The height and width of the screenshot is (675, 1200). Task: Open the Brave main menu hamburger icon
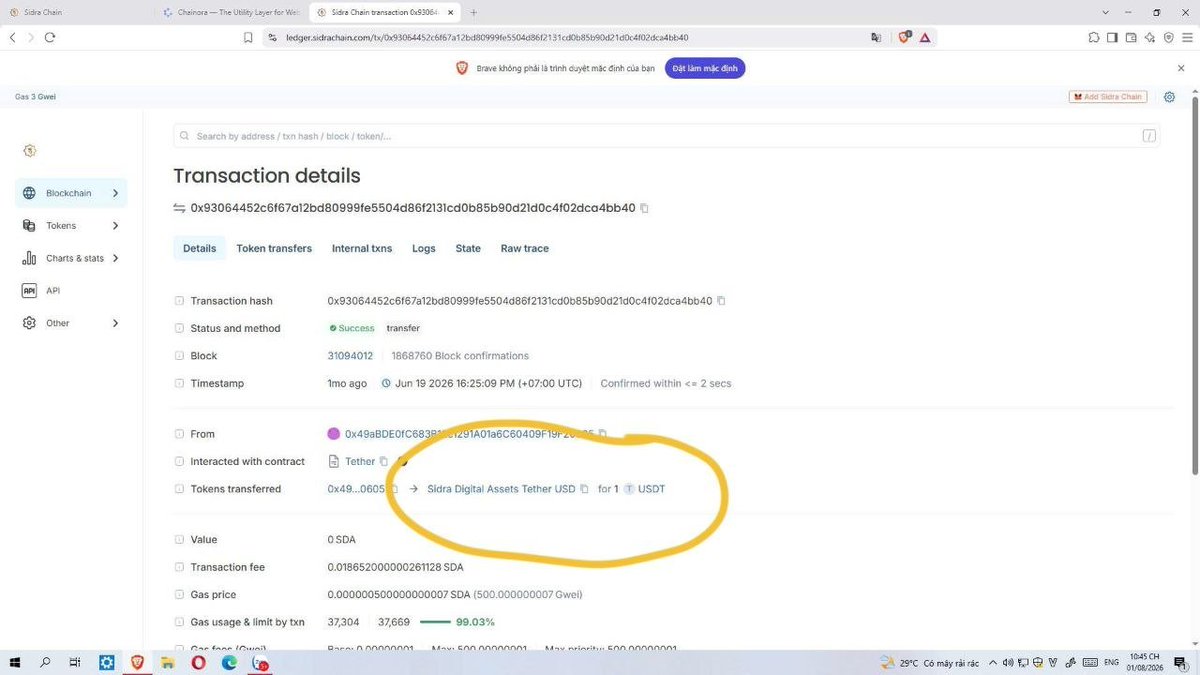(x=1185, y=37)
